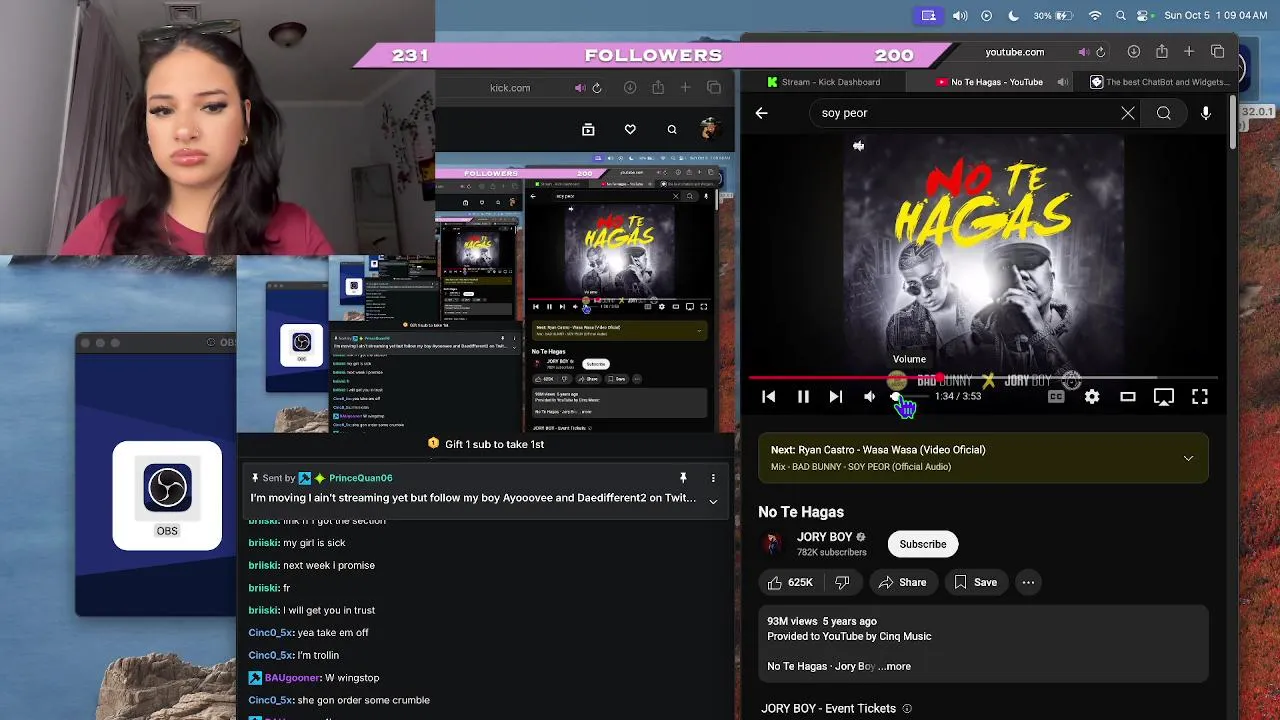Switch to theater mode

pyautogui.click(x=1128, y=397)
